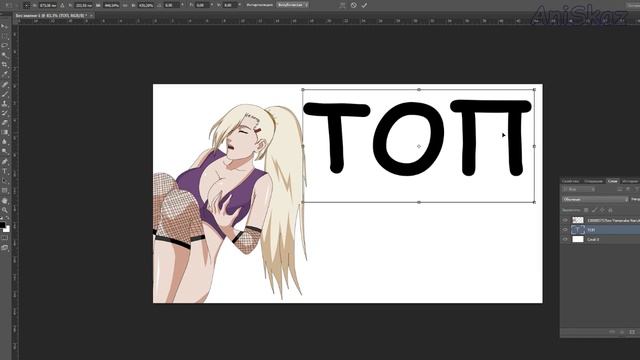
Task: Lock image pixels with brush icon
Action: point(594,210)
